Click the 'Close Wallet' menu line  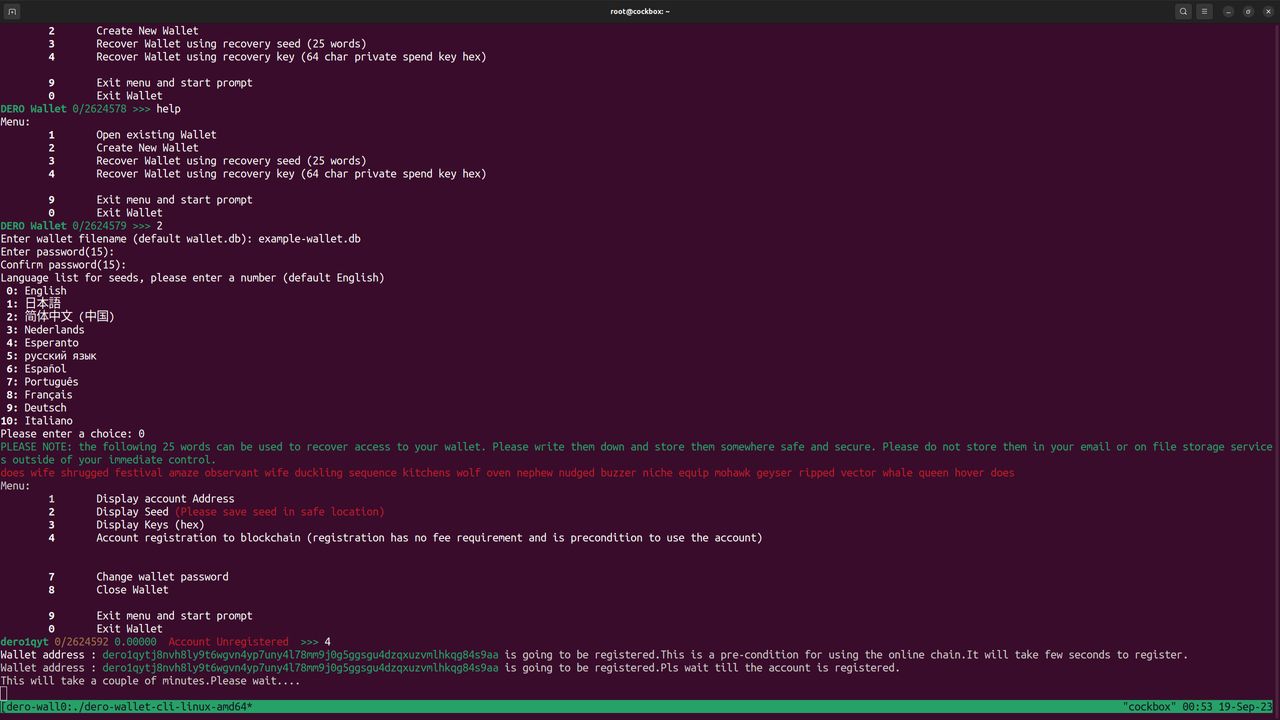108,589
